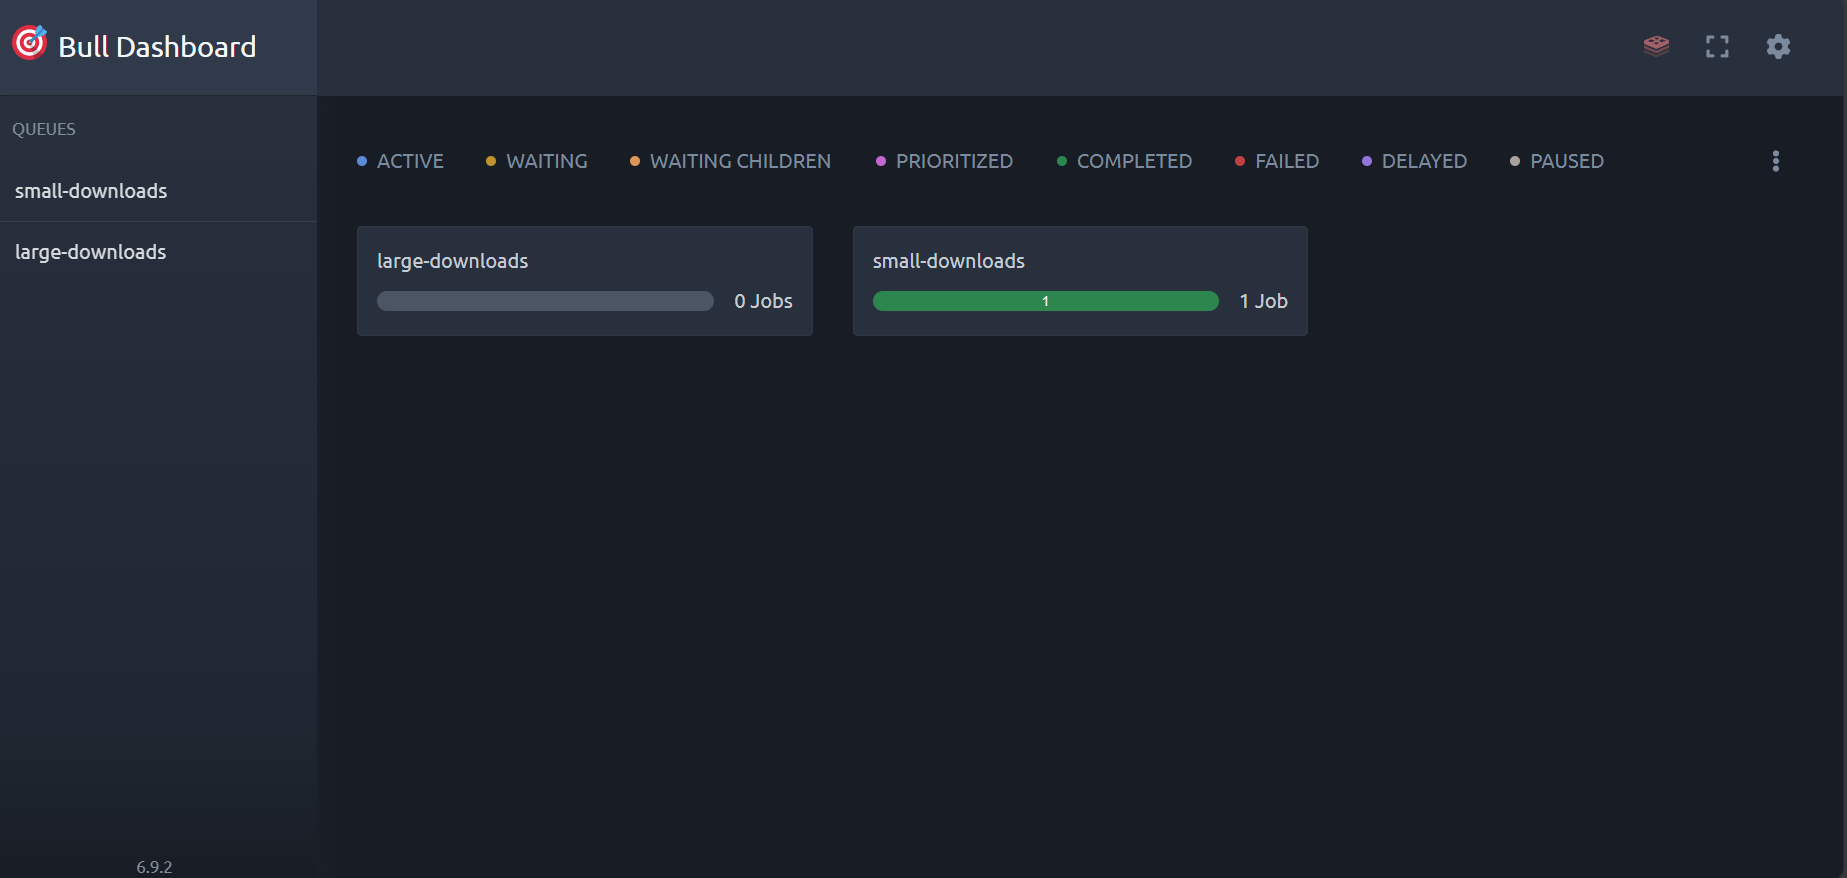Open the settings gear

pos(1777,46)
